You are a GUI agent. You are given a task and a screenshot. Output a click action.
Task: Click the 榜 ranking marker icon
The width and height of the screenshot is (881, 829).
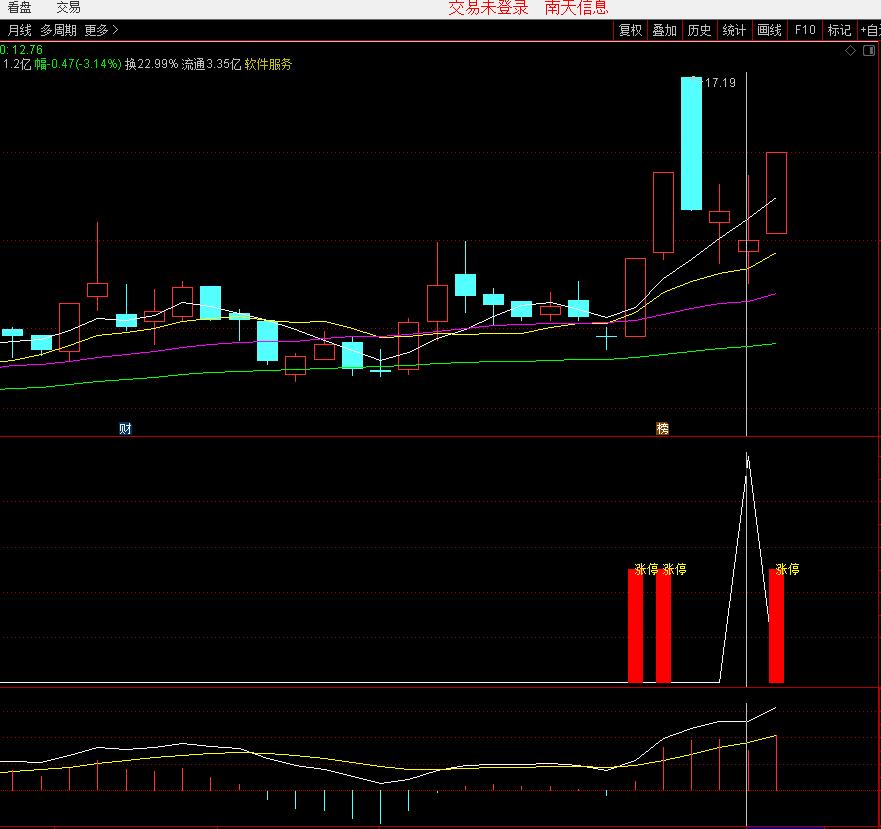[x=662, y=429]
